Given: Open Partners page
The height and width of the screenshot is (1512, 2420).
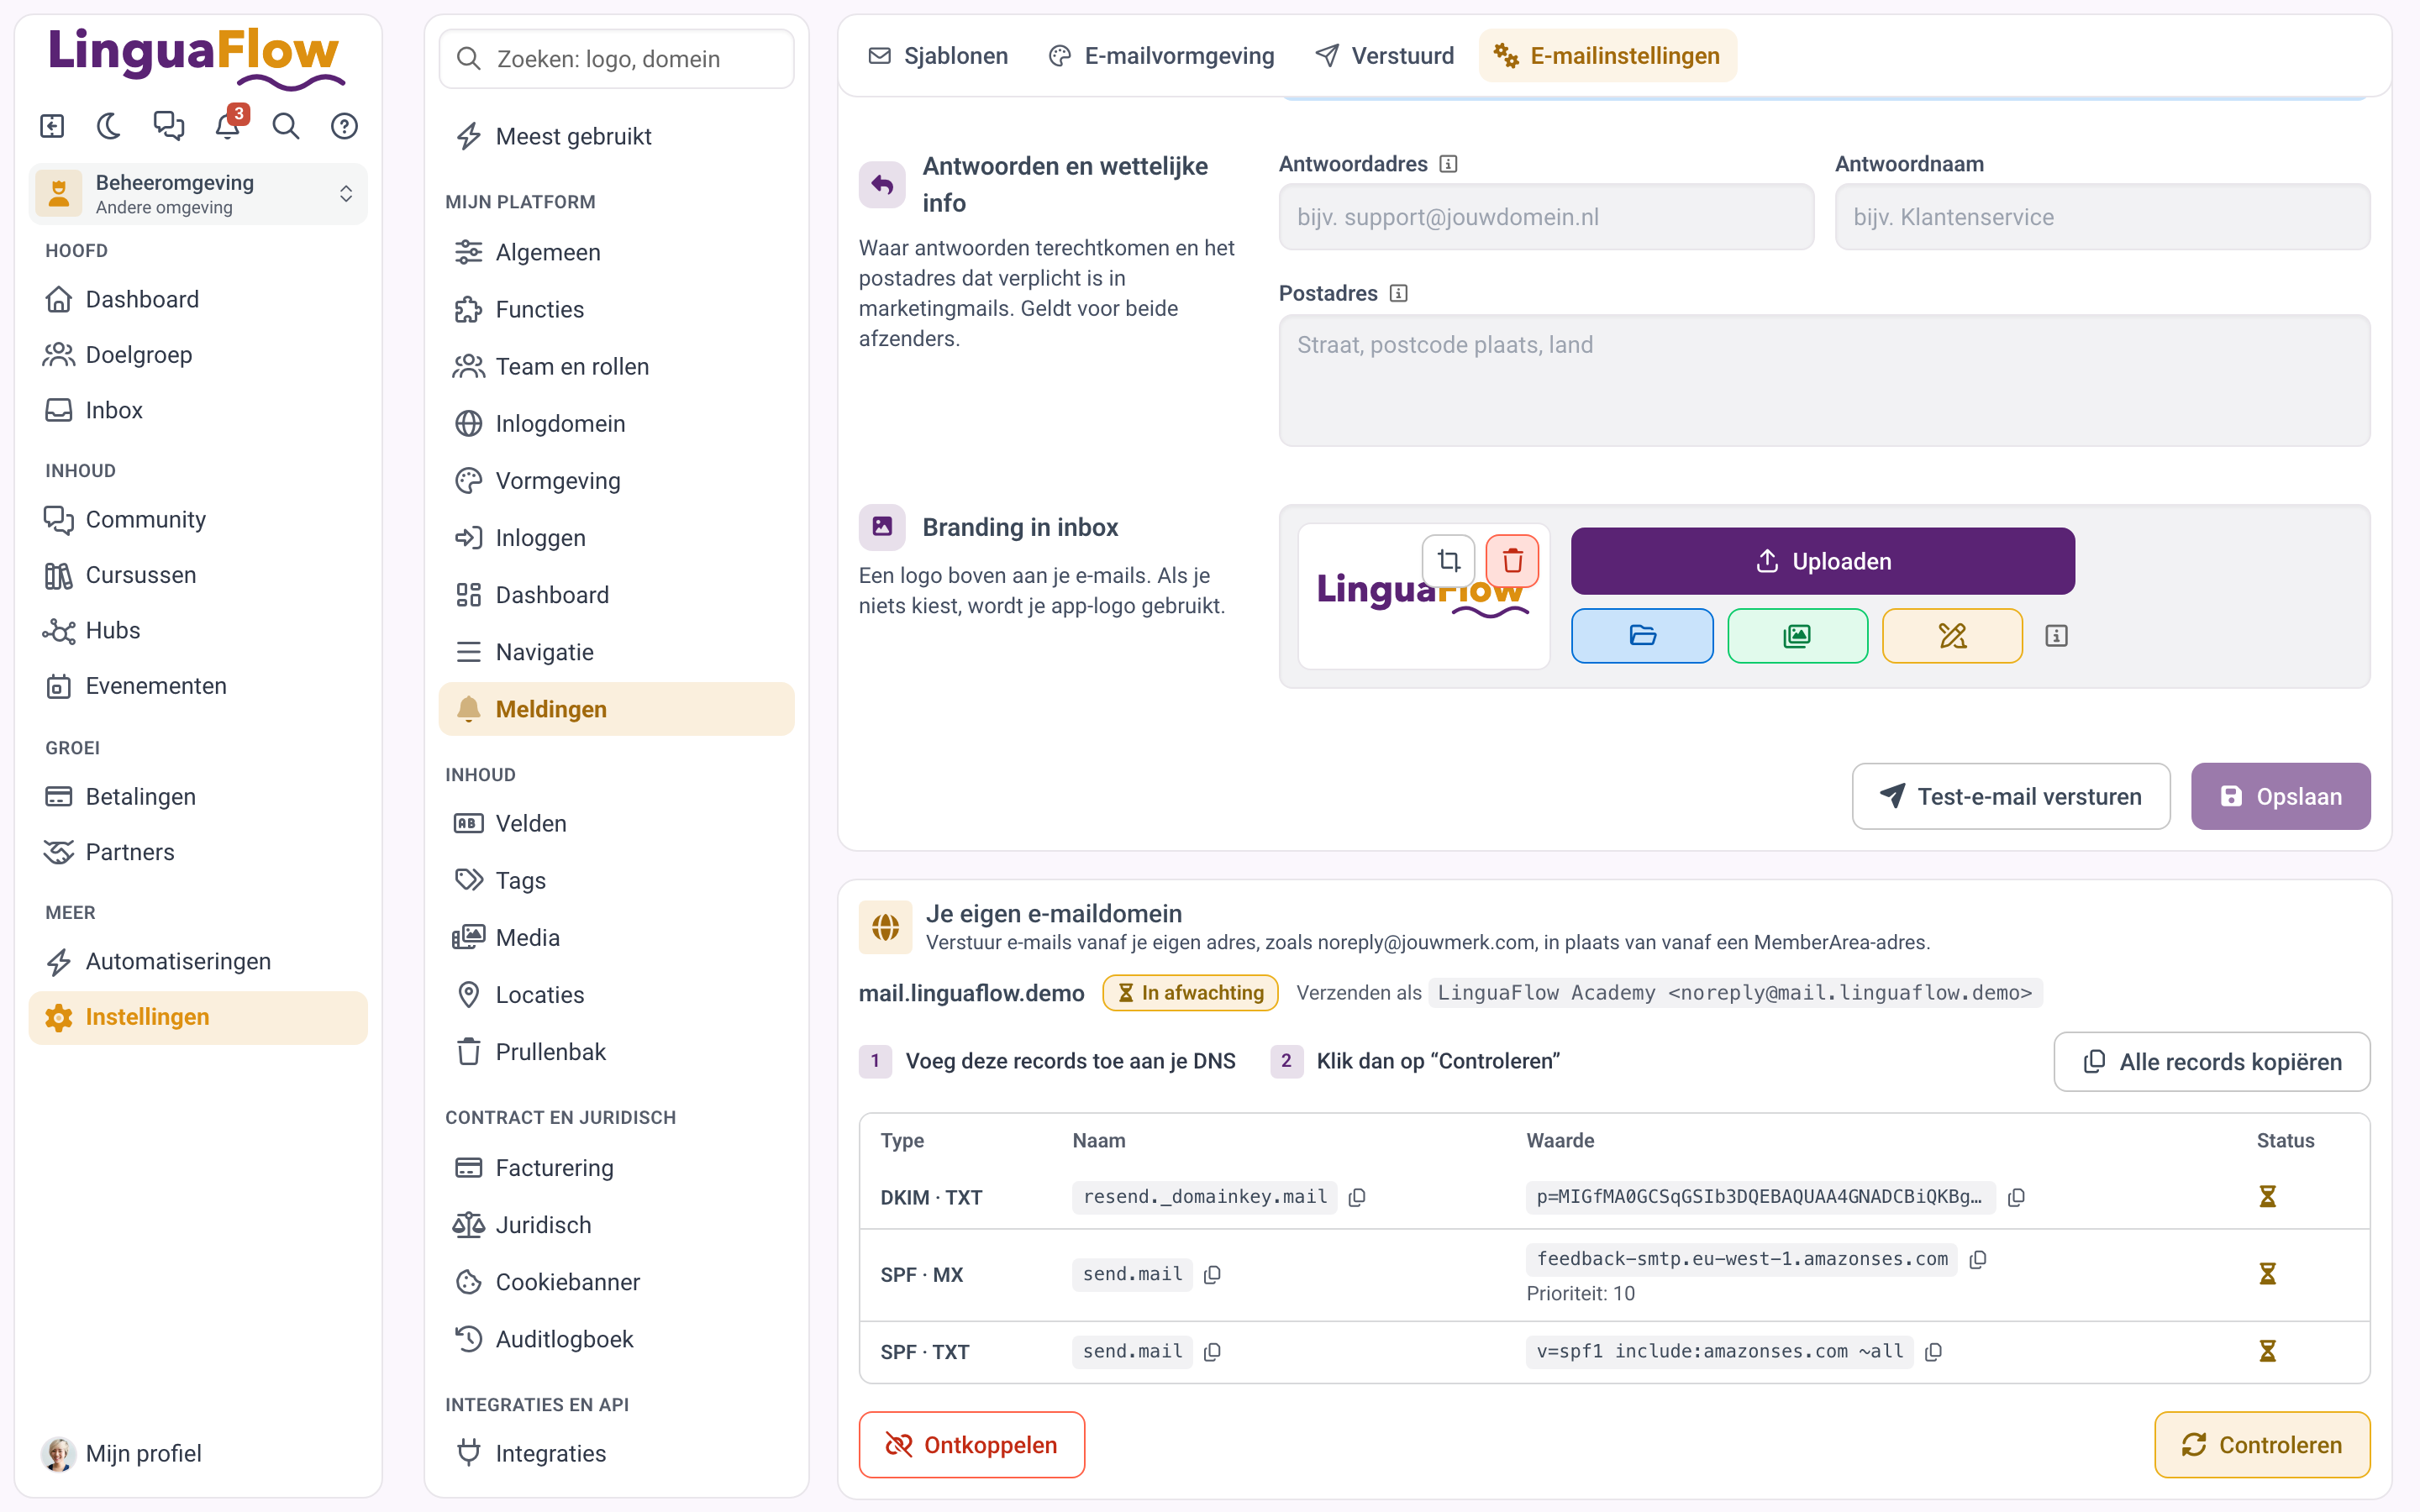Looking at the screenshot, I should (x=198, y=852).
